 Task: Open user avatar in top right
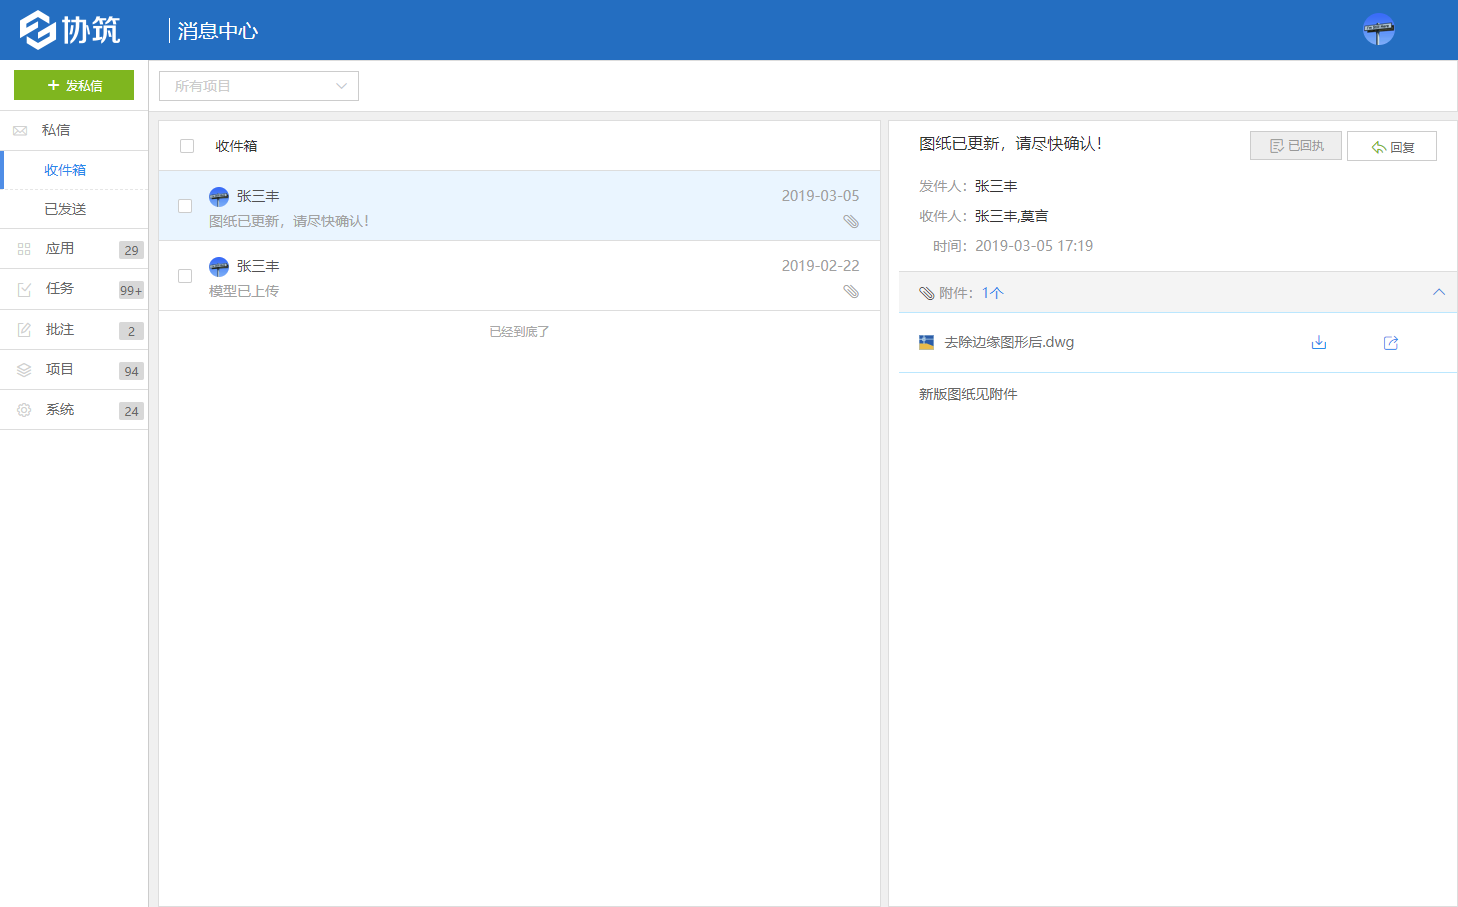point(1378,30)
